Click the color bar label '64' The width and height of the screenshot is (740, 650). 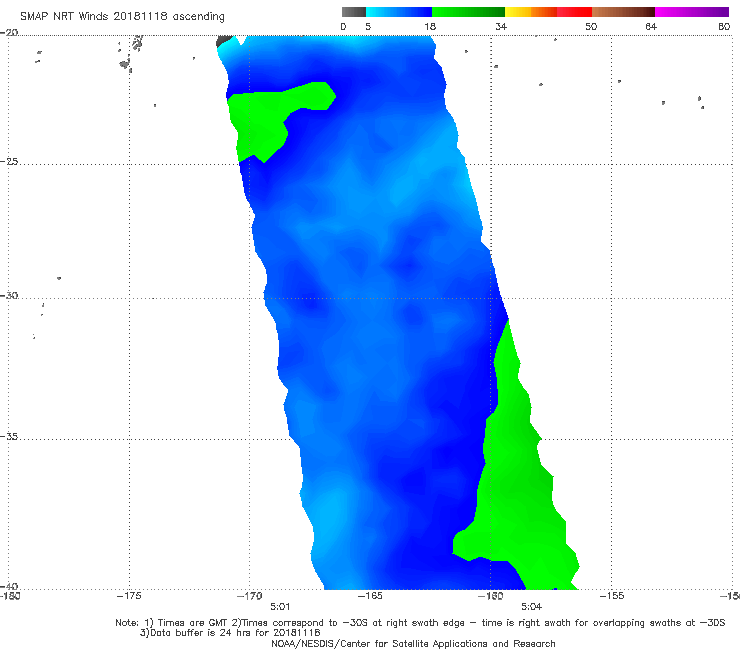tap(651, 26)
